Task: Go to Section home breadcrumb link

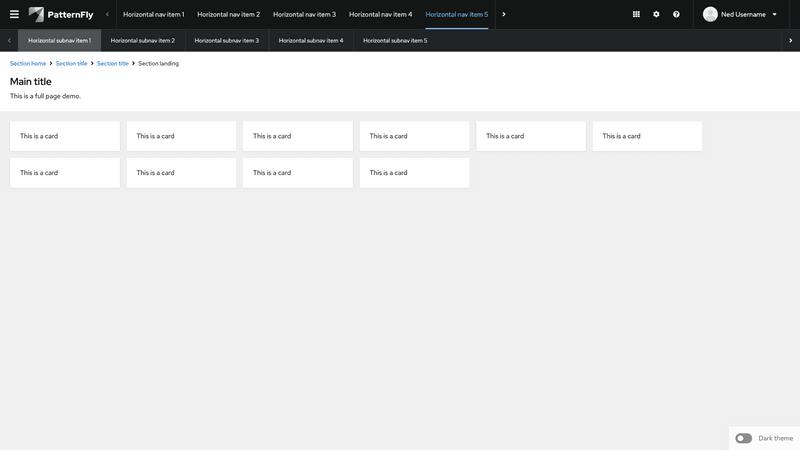Action: click(28, 63)
